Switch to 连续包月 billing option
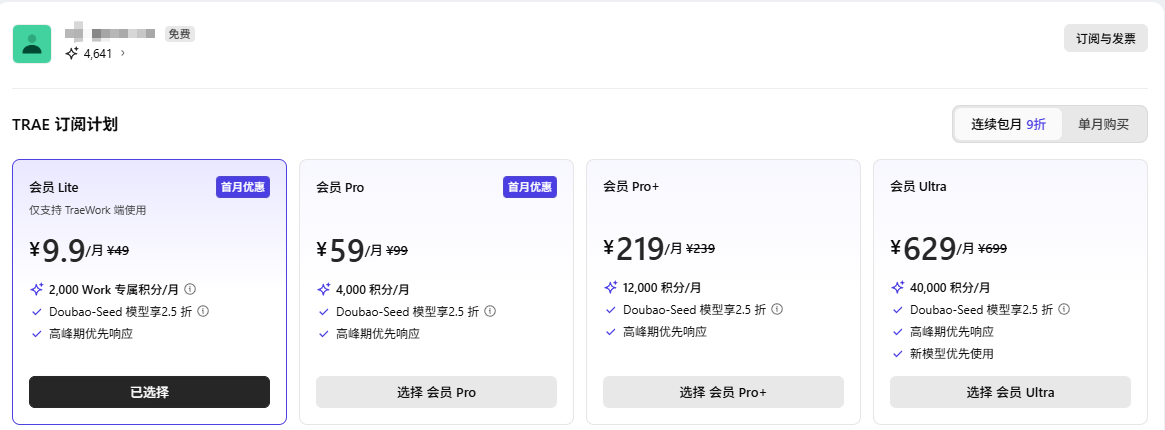 pos(1008,125)
